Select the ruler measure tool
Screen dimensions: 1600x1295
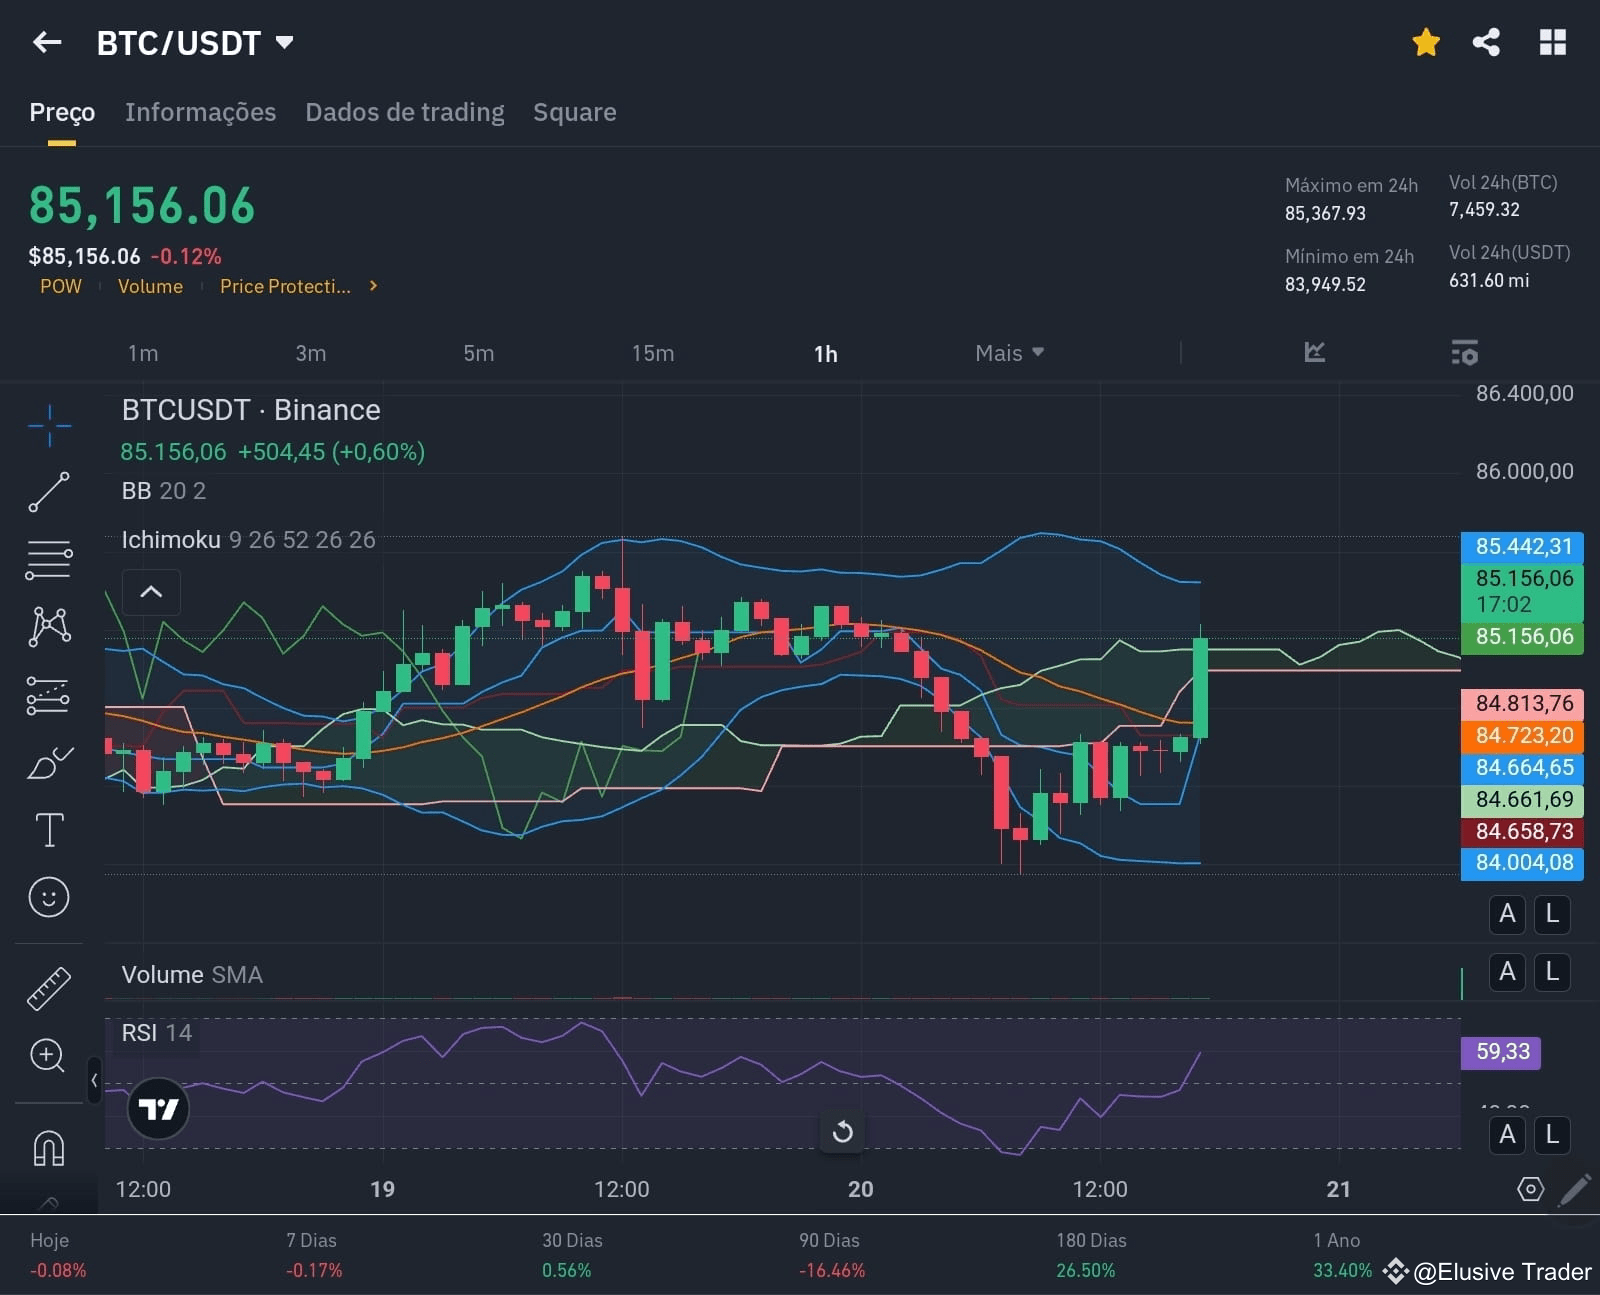click(49, 988)
